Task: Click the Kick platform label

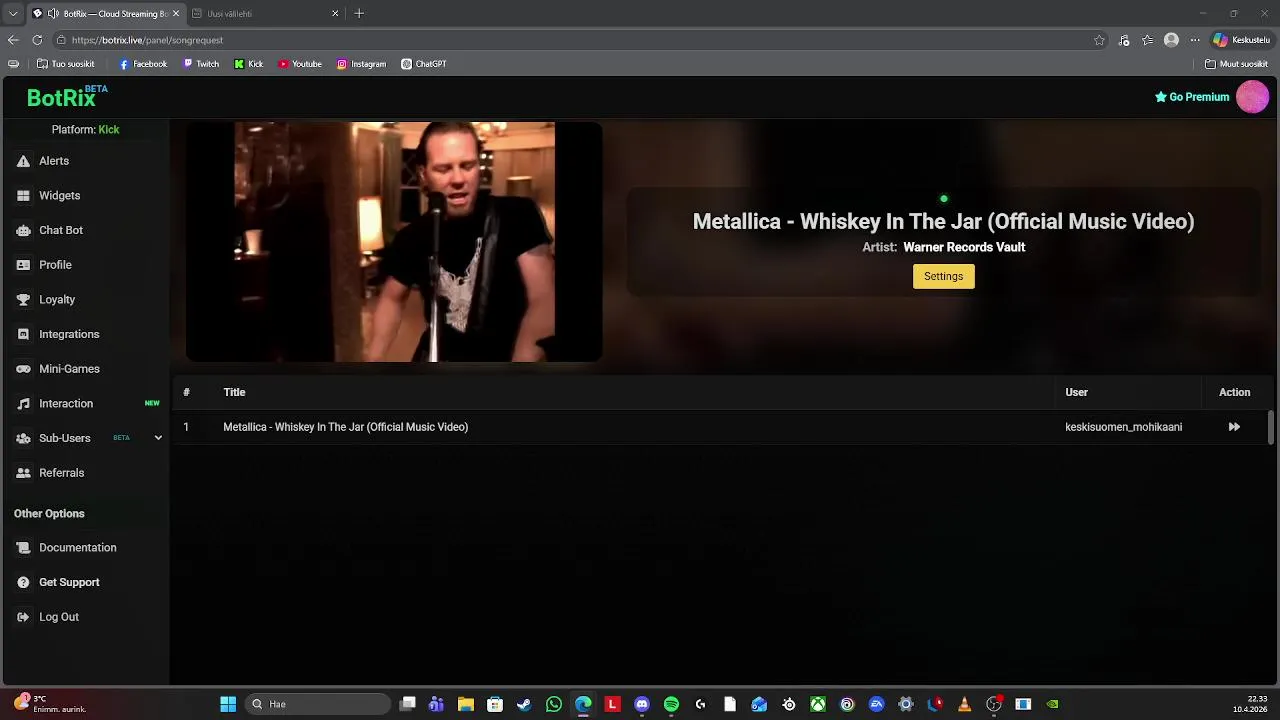Action: [x=108, y=130]
